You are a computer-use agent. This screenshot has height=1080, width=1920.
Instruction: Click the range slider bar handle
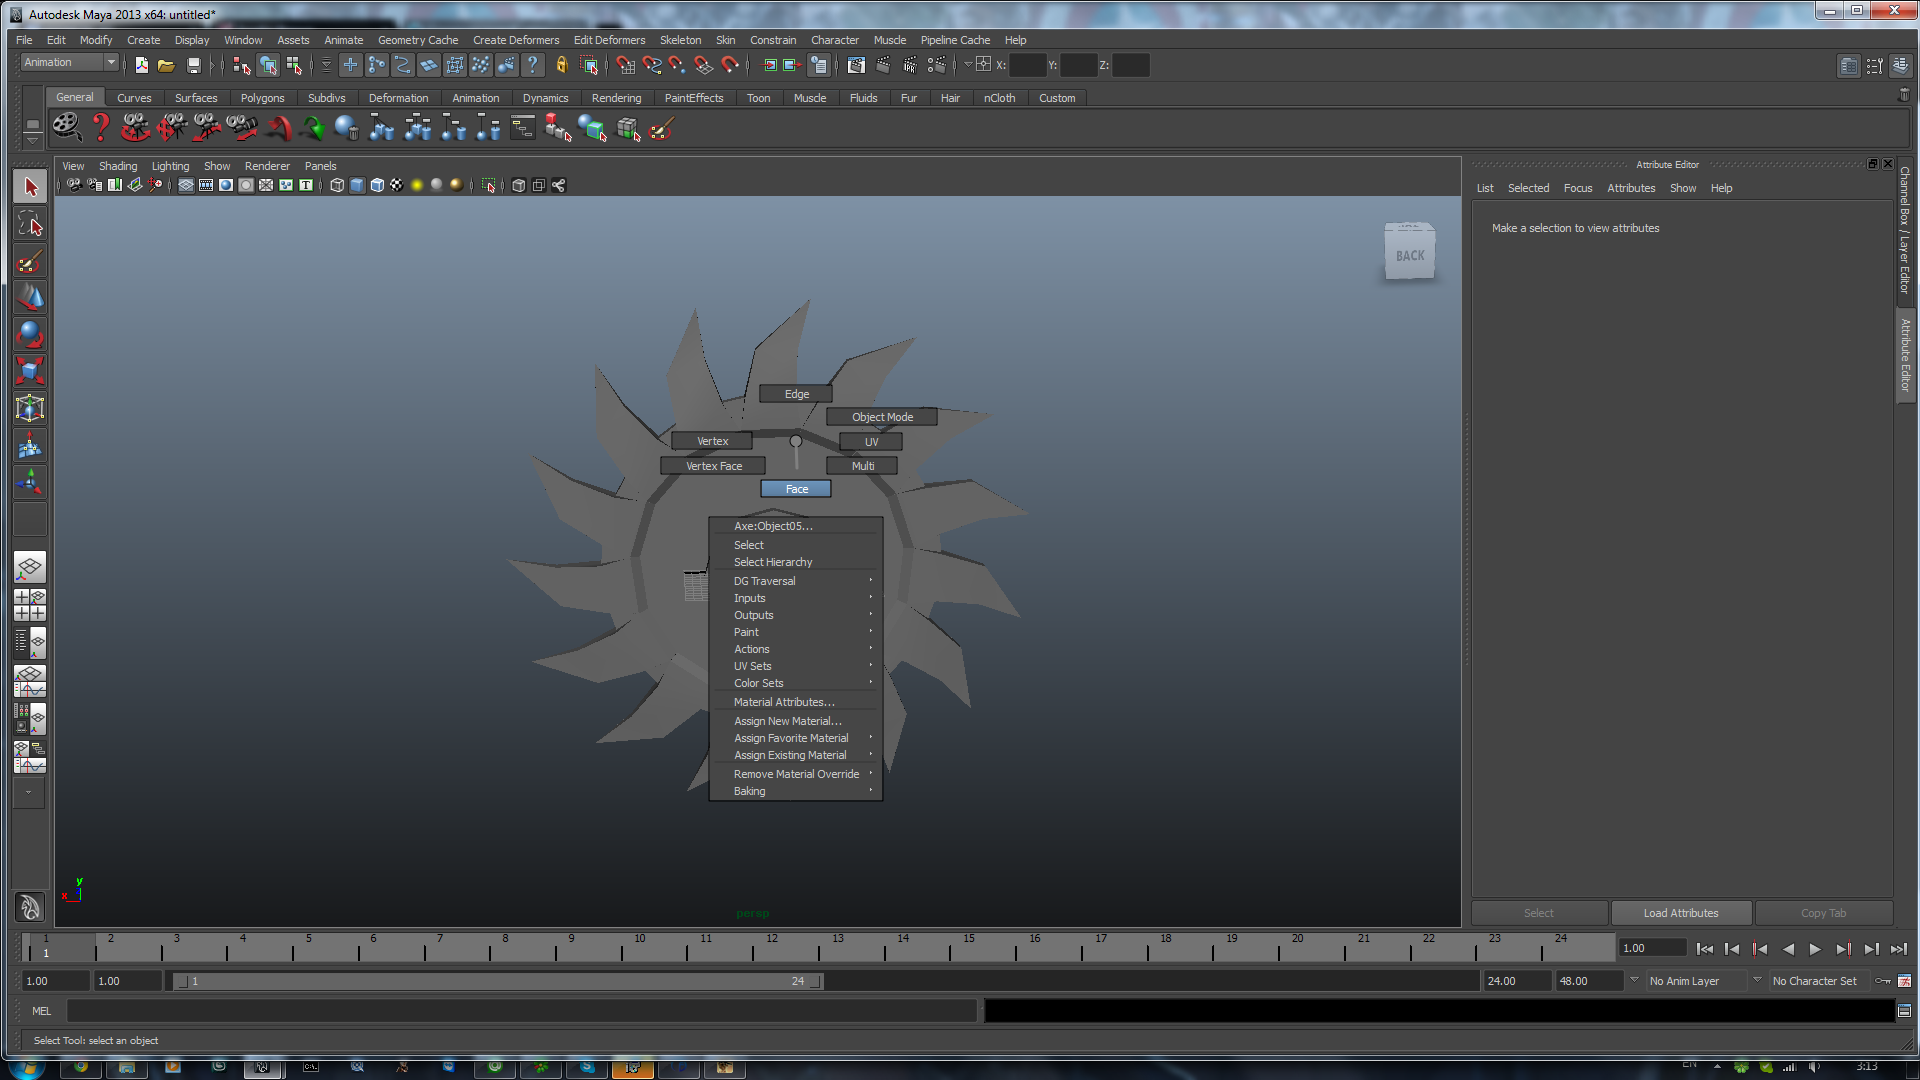pos(498,981)
